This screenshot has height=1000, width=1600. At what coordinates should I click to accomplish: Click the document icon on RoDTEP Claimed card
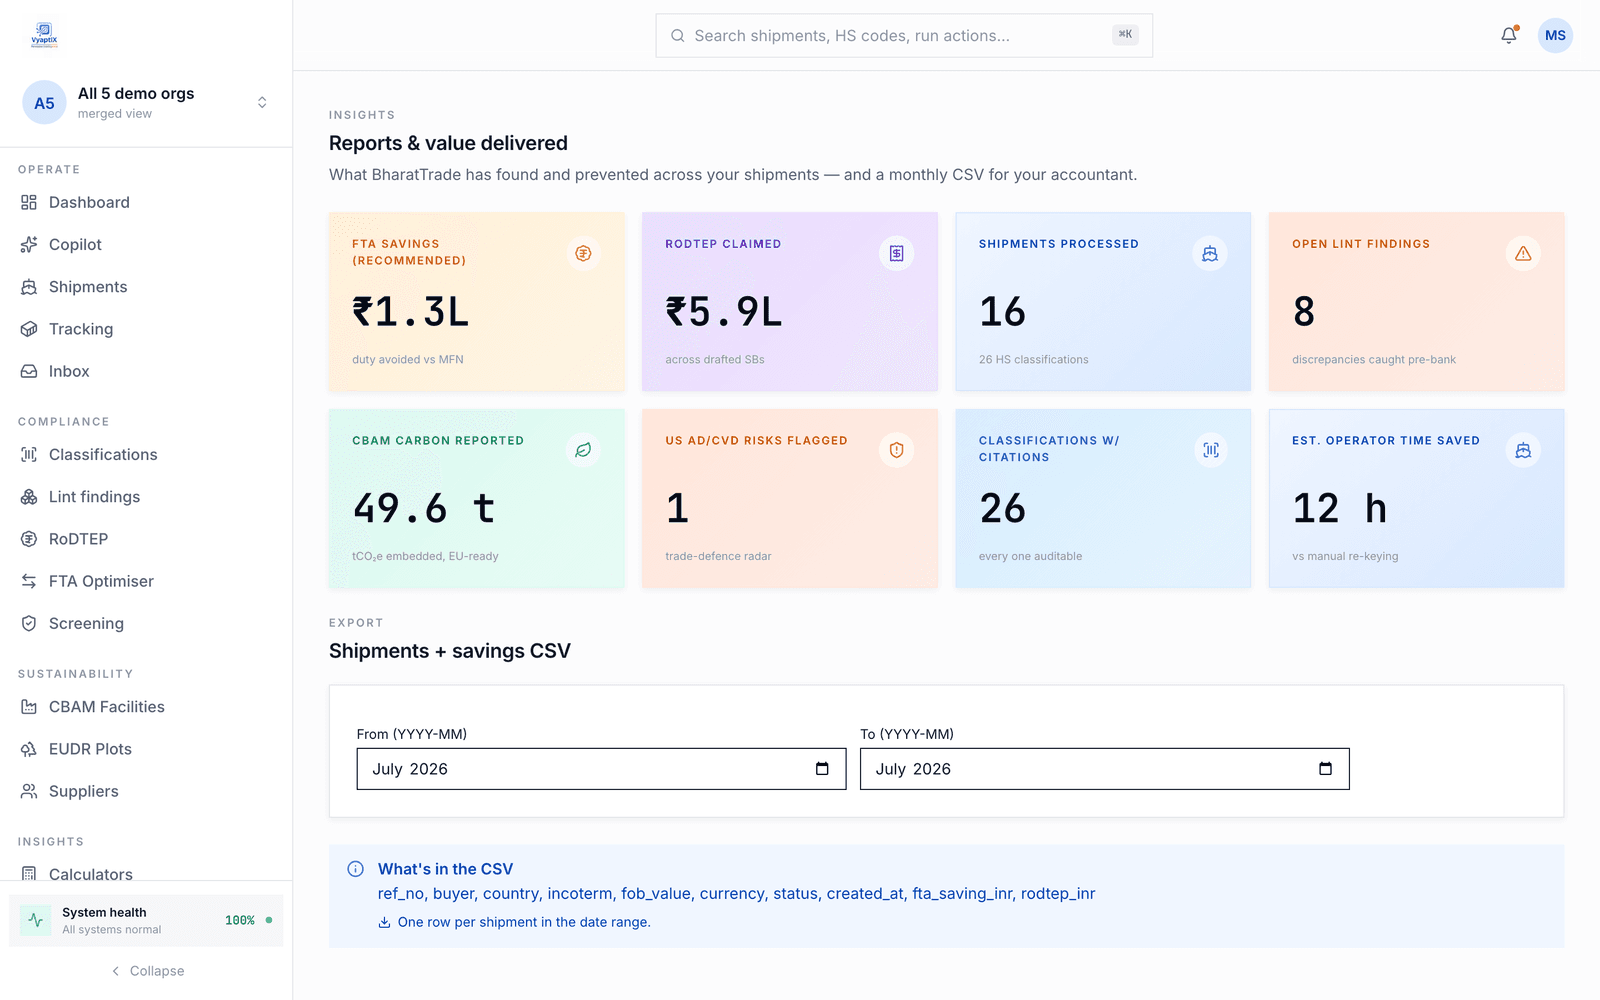[x=897, y=254]
